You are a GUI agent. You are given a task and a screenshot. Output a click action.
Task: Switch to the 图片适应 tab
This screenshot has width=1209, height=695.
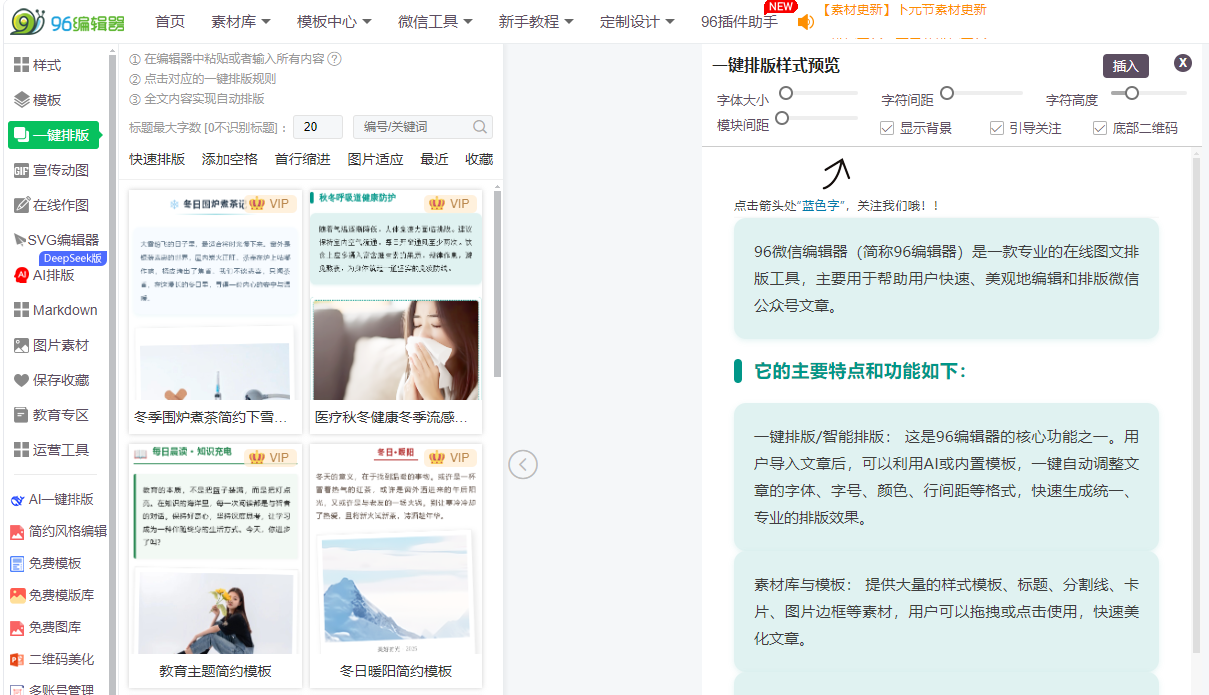point(375,159)
